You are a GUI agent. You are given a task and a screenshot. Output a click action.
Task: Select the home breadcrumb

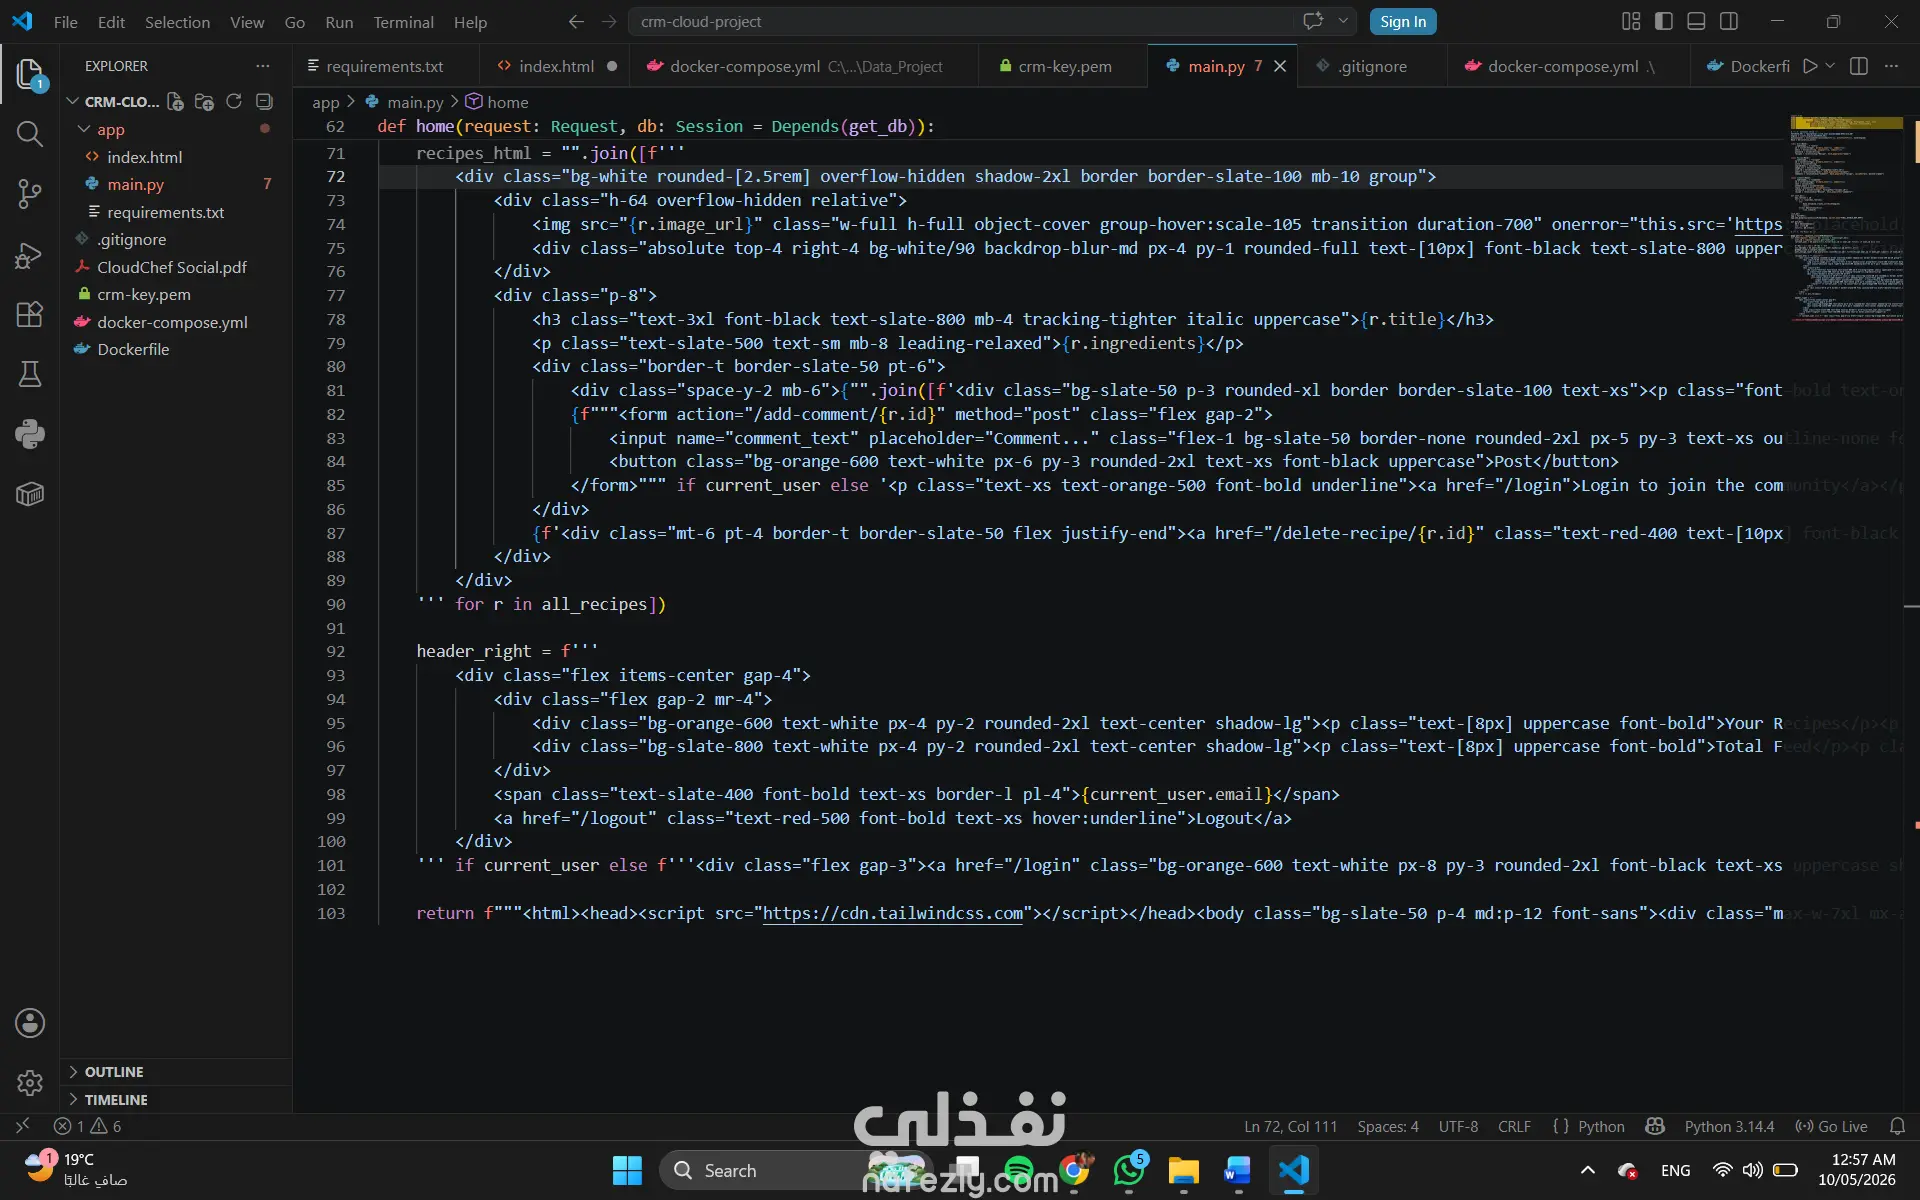(x=497, y=102)
